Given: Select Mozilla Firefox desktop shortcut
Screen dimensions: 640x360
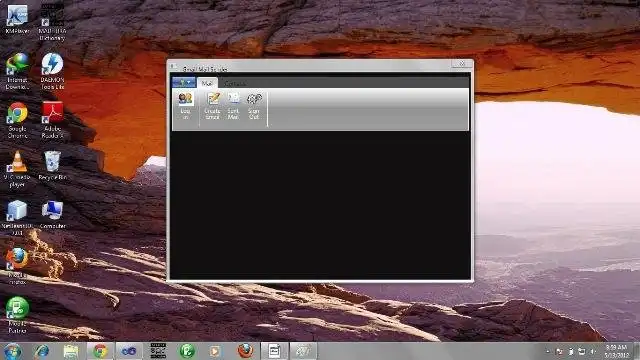Looking at the screenshot, I should coord(17,266).
